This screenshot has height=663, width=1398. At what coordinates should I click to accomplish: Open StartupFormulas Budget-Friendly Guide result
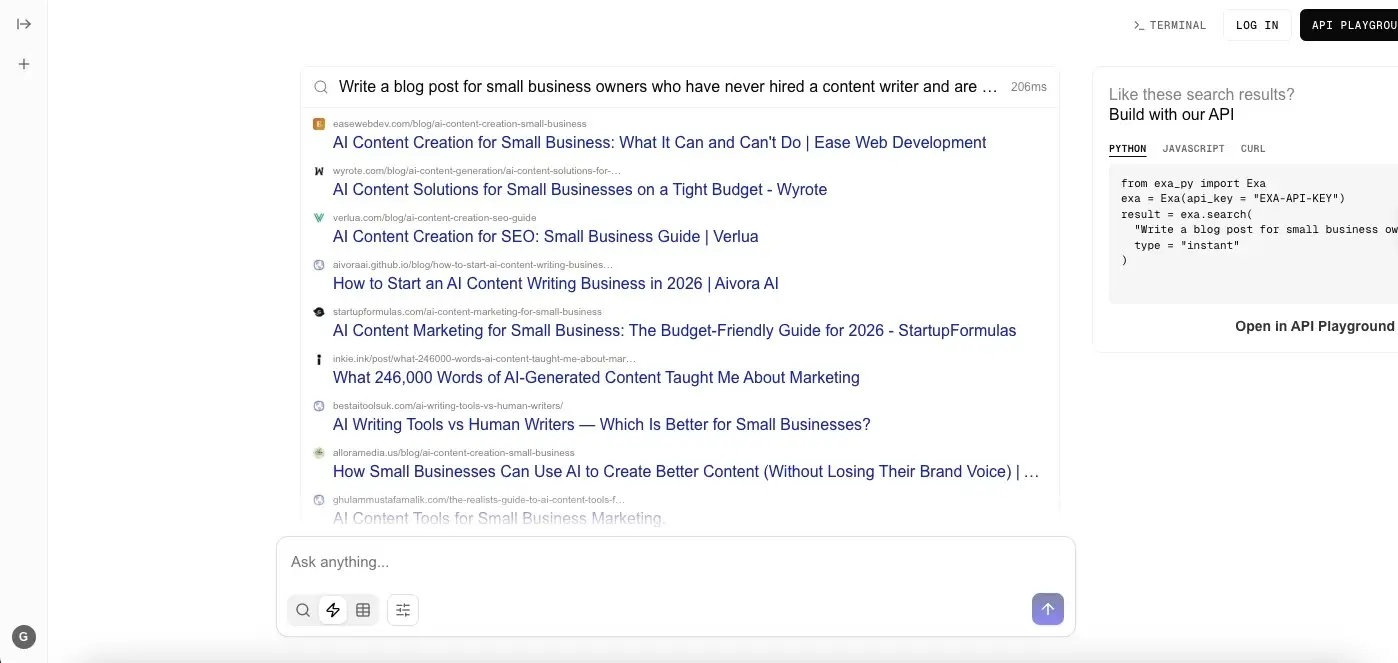(x=674, y=331)
